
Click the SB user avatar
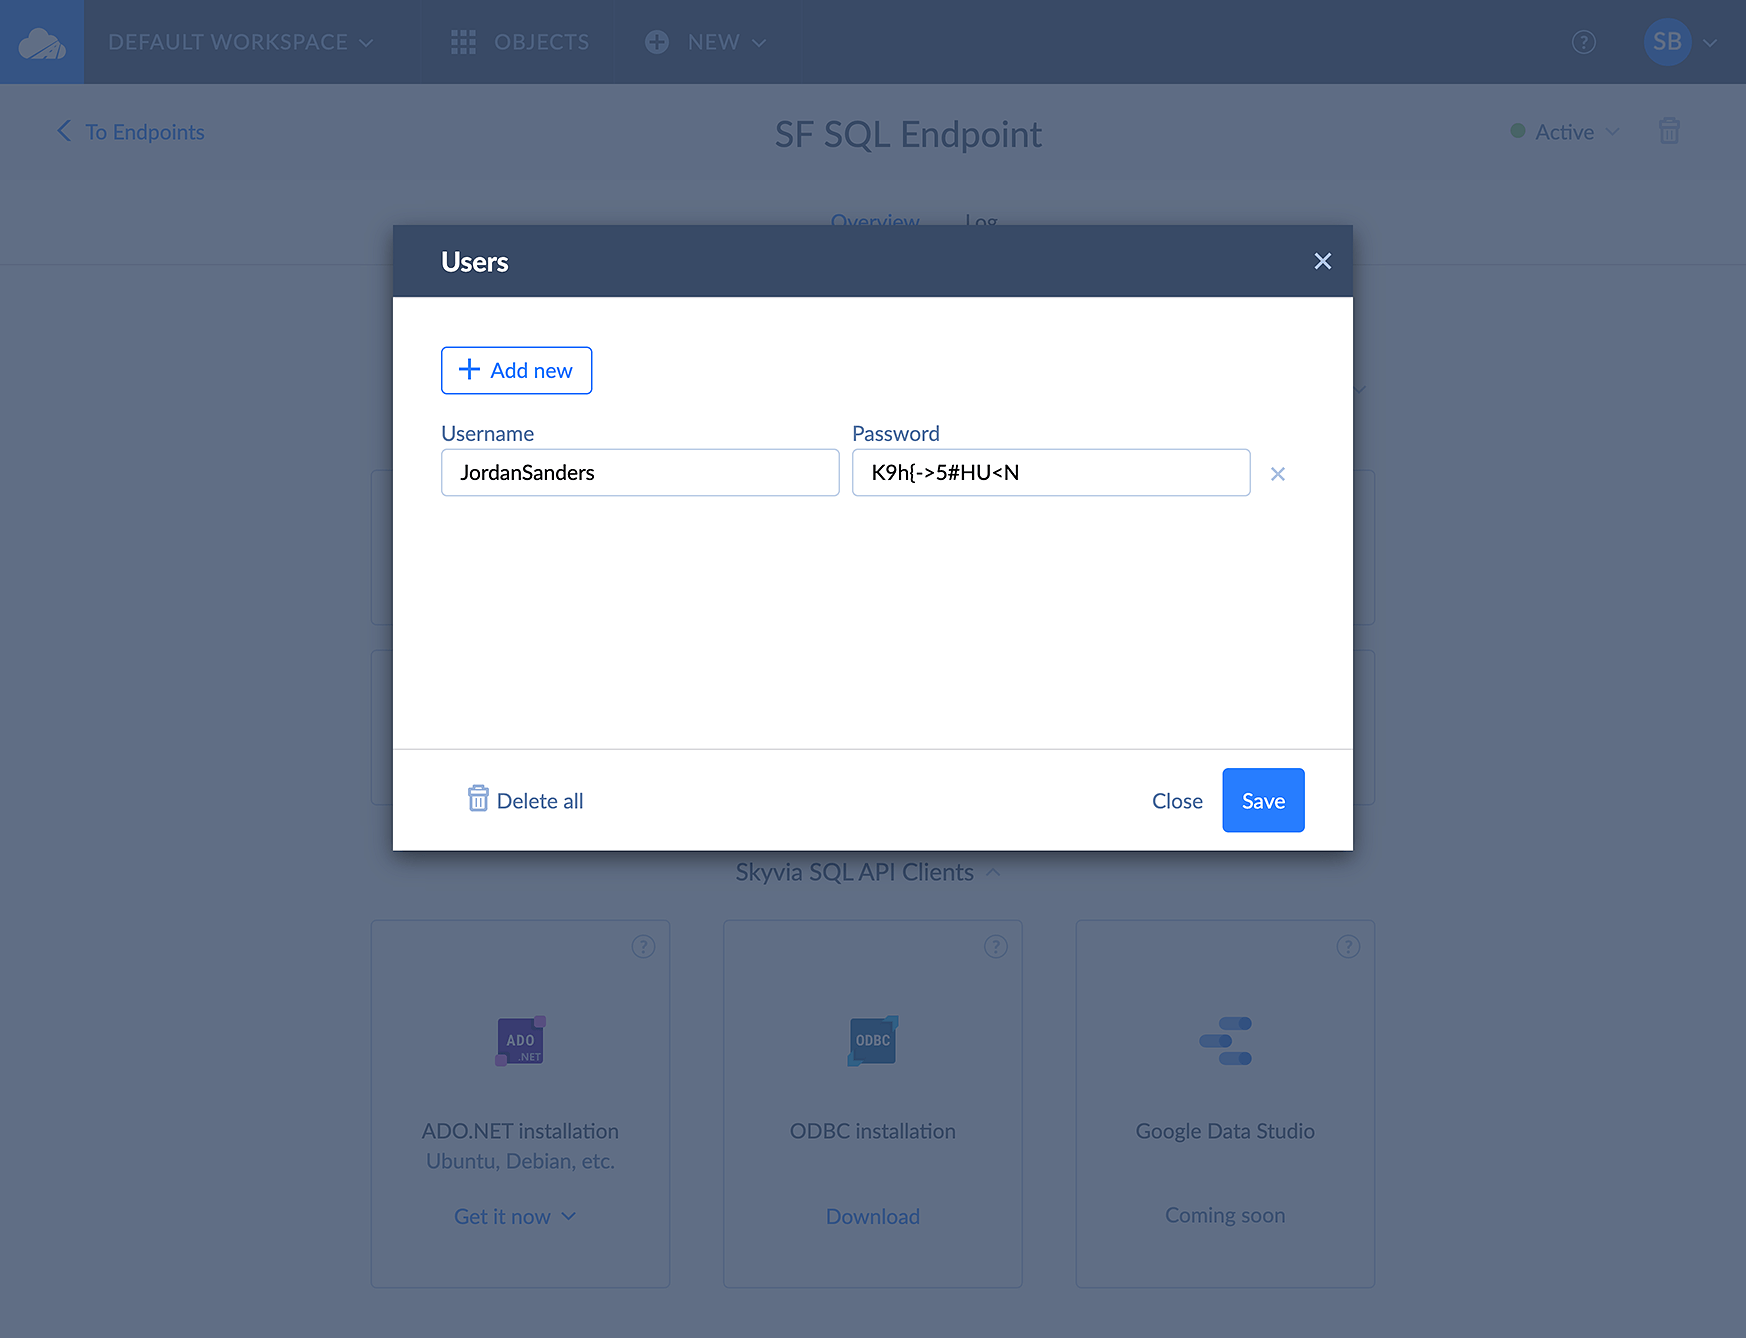(1667, 42)
